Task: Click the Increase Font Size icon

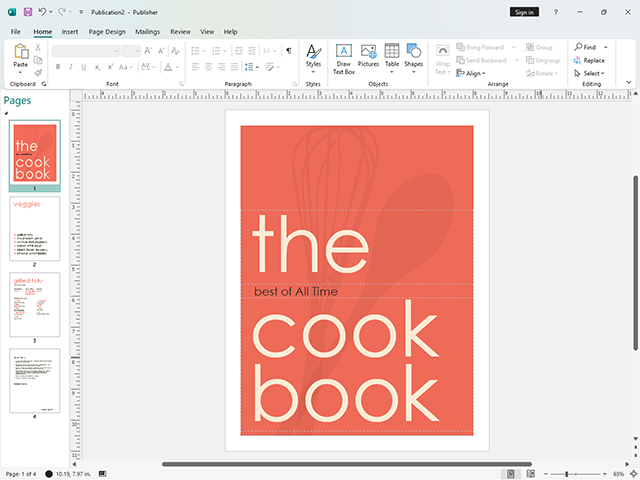Action: 148,51
